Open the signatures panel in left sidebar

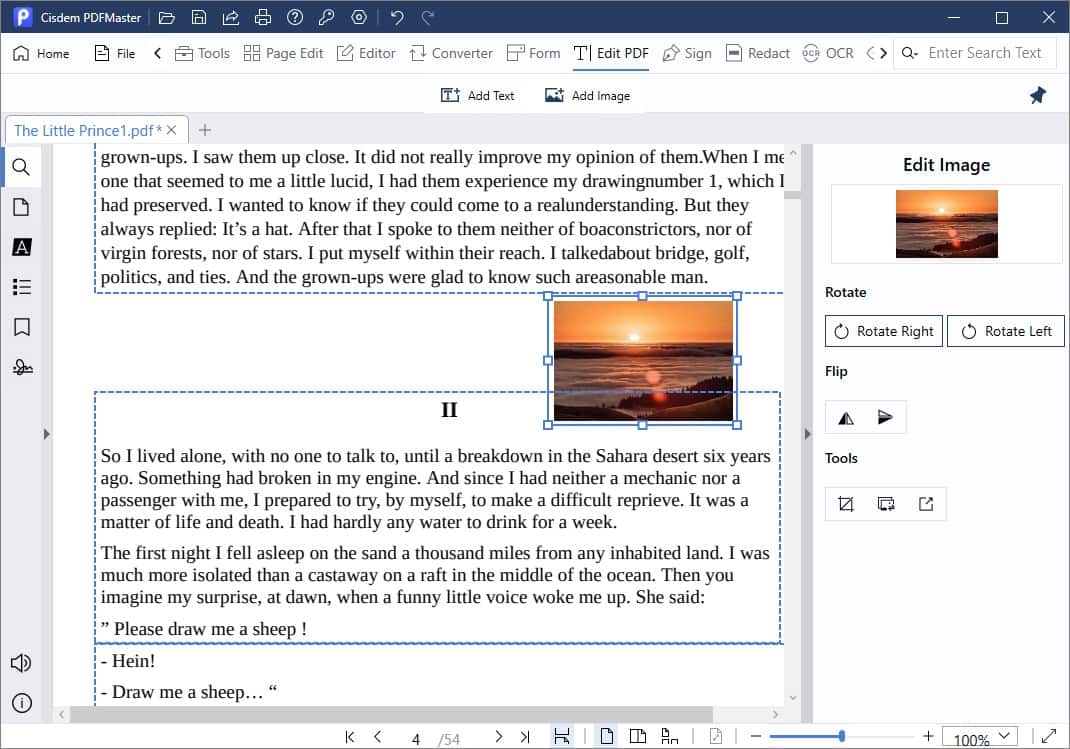[x=21, y=367]
